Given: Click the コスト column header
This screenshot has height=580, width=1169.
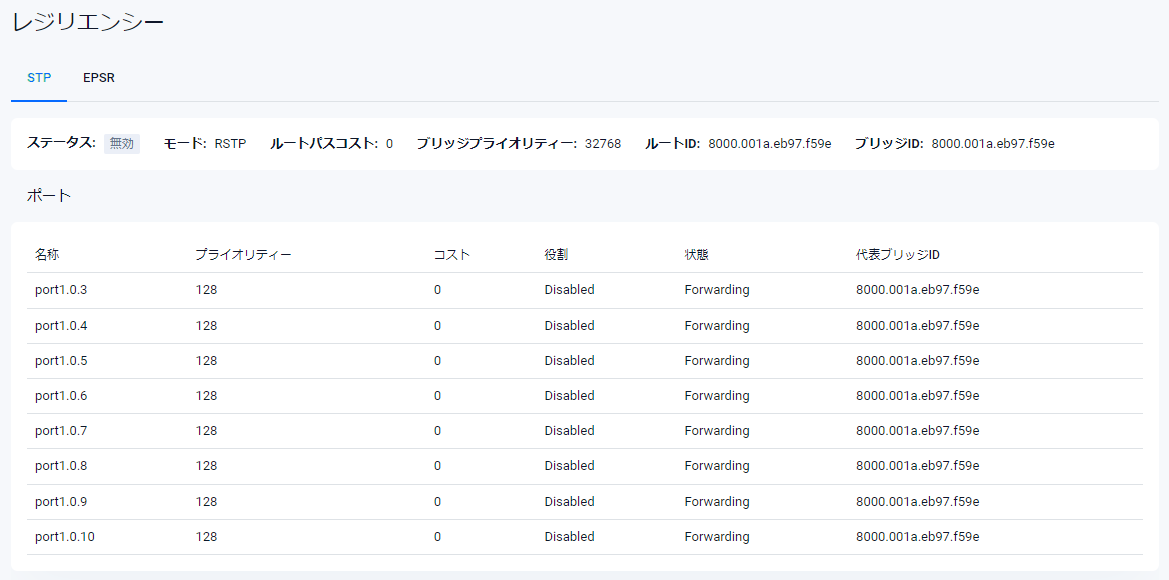Looking at the screenshot, I should tap(451, 255).
